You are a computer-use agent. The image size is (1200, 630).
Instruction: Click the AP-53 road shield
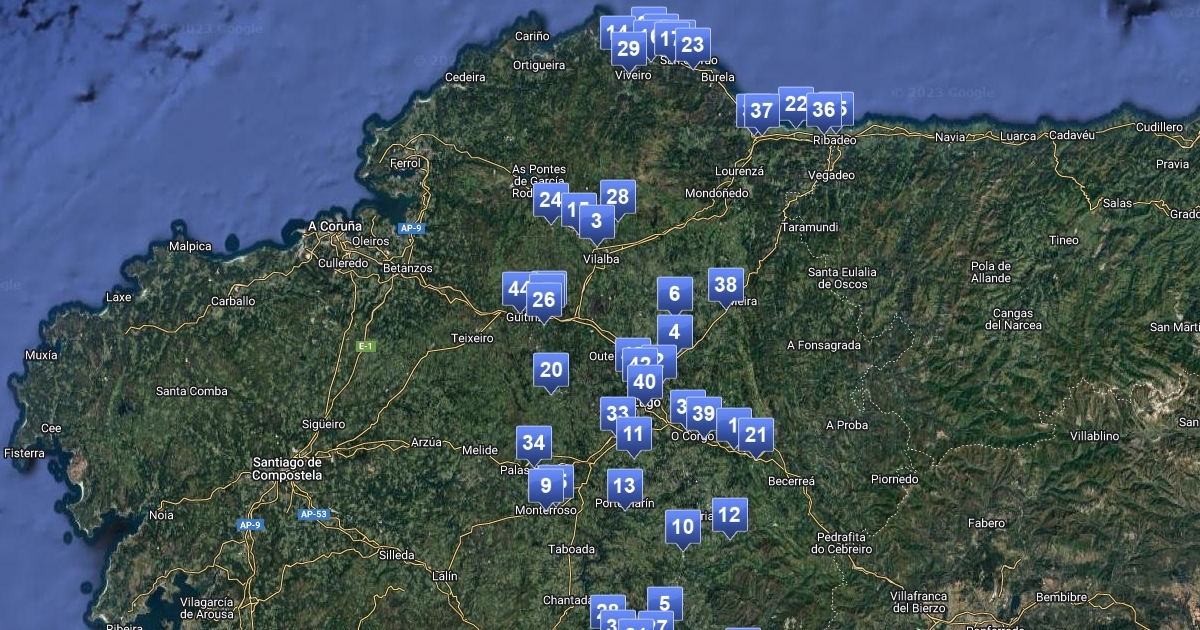pos(313,514)
